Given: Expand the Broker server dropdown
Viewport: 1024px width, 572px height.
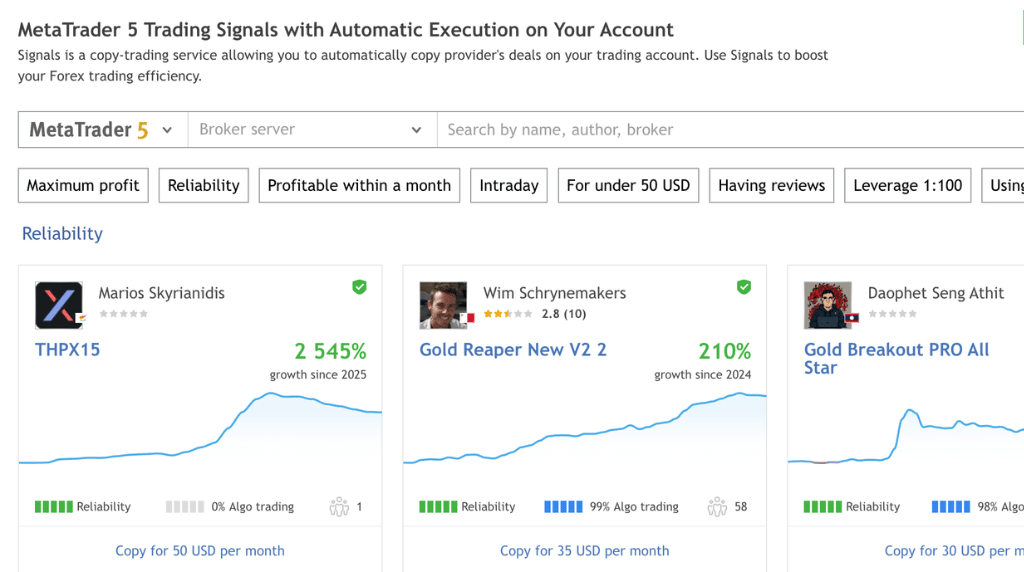Looking at the screenshot, I should [312, 129].
